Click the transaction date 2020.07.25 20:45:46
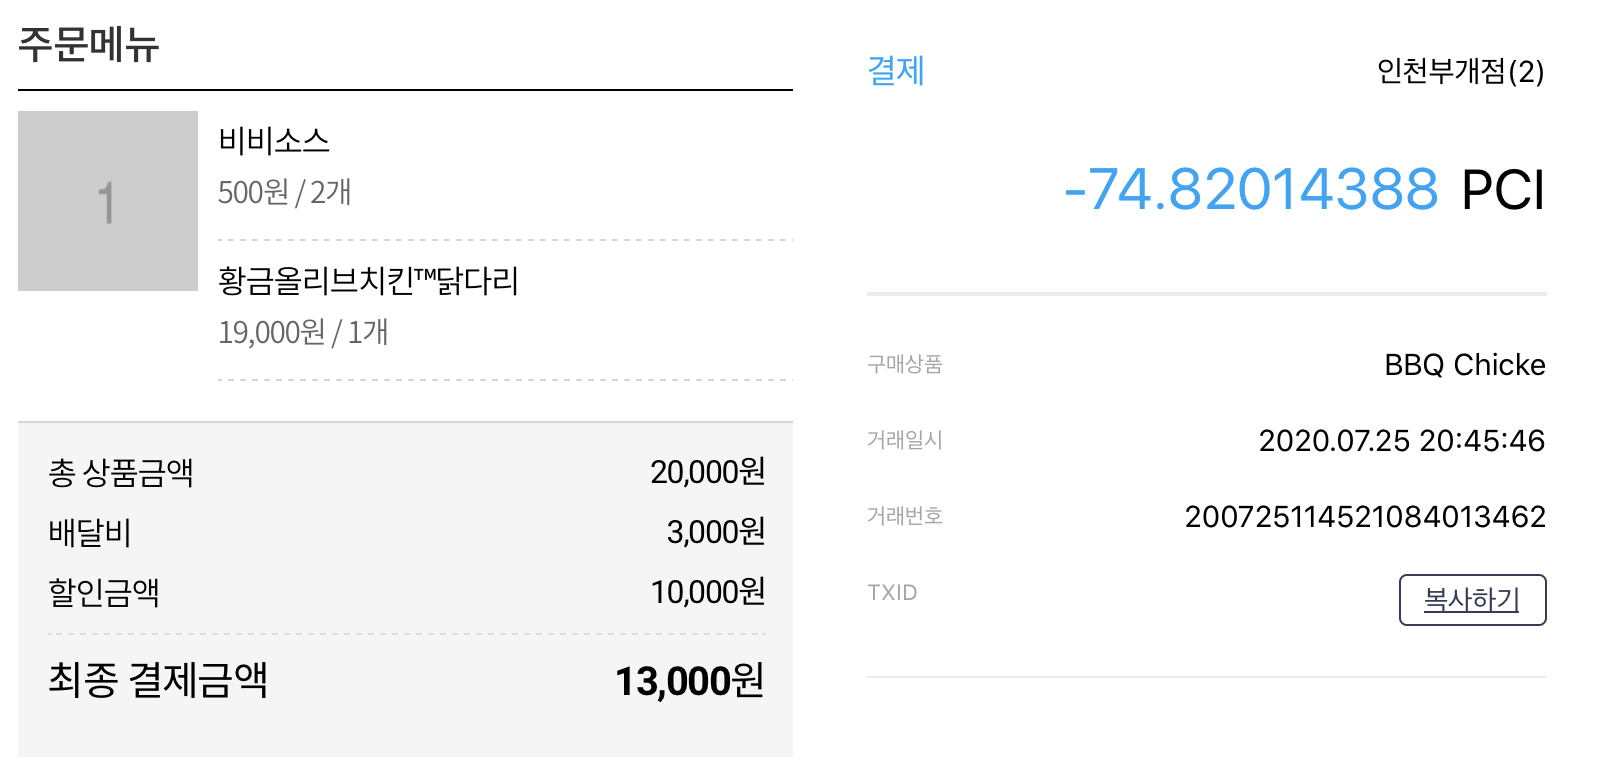 click(1402, 441)
